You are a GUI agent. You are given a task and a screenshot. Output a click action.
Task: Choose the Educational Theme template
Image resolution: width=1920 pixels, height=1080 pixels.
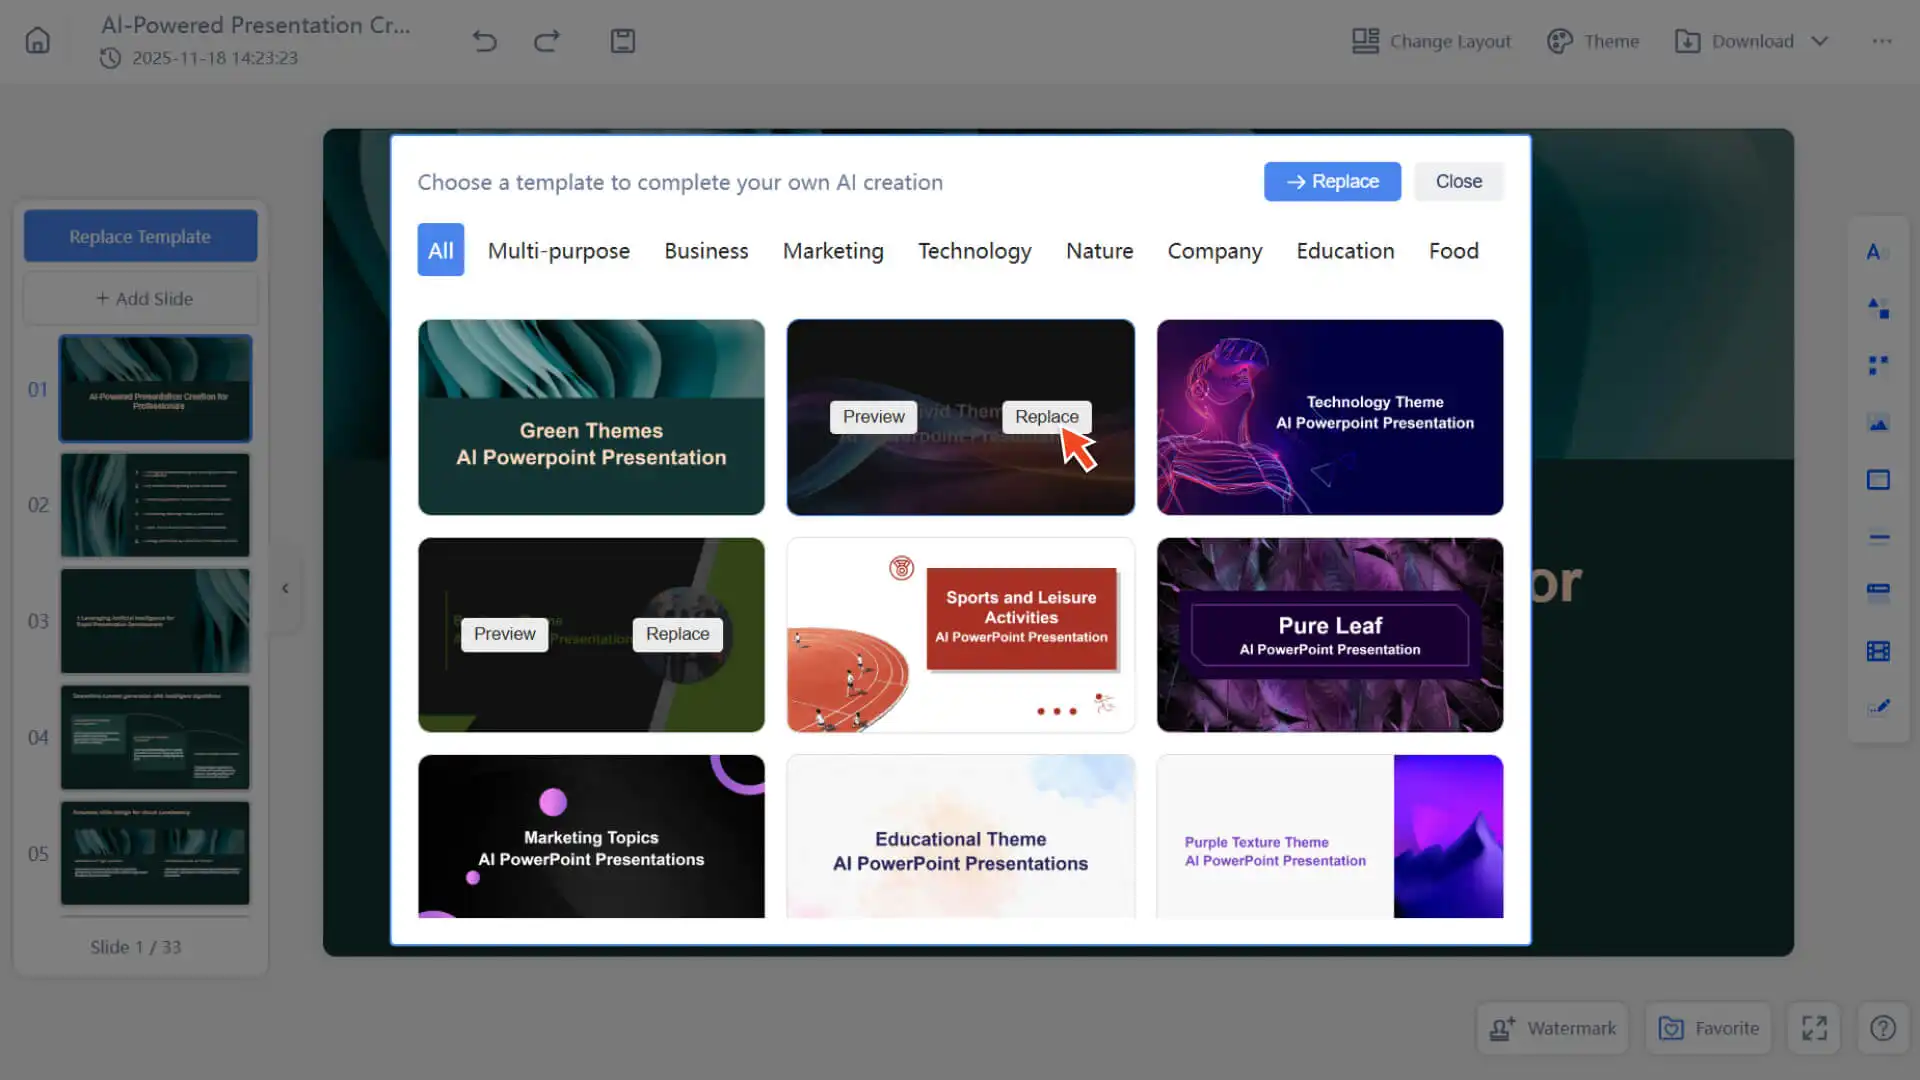(x=960, y=836)
